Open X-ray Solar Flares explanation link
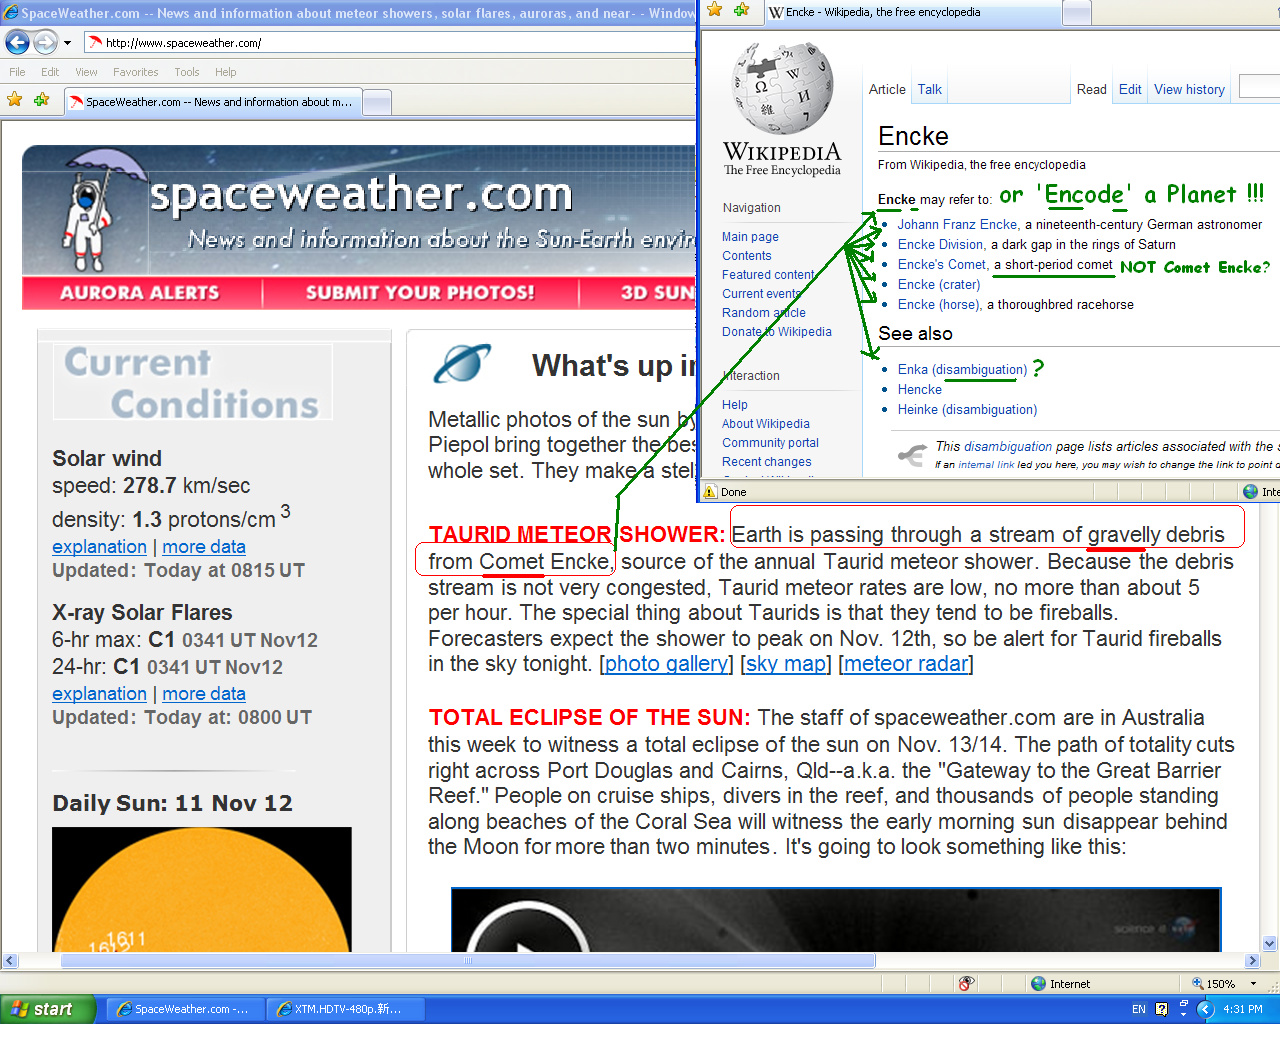 (x=99, y=694)
